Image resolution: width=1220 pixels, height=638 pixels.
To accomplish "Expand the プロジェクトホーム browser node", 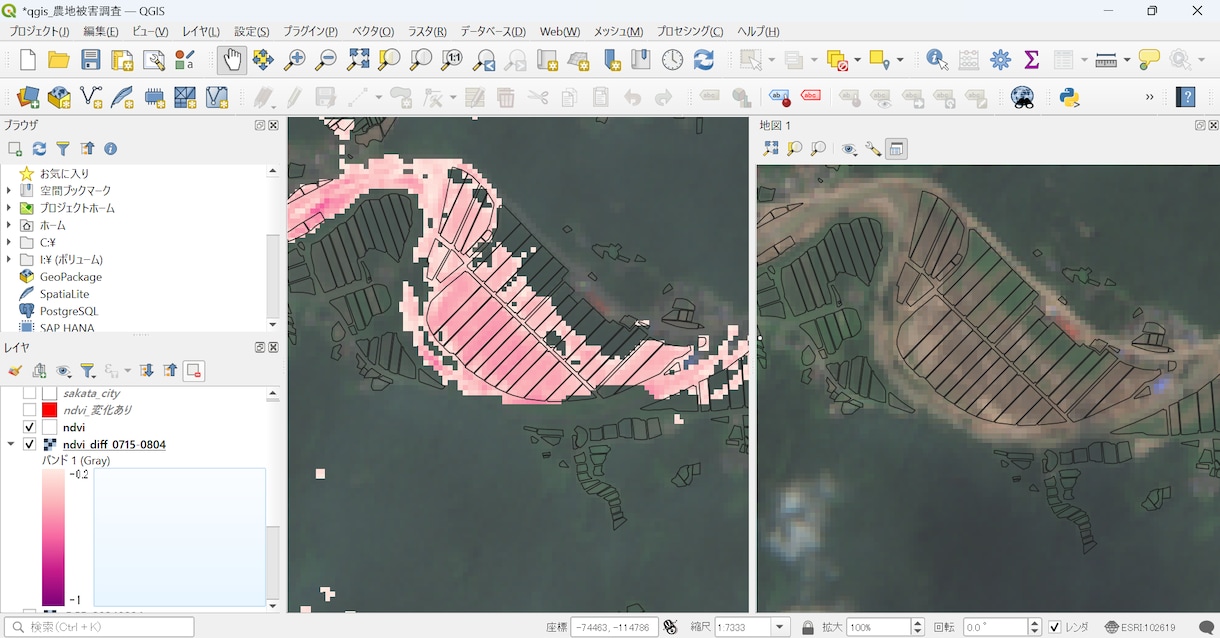I will 9,208.
